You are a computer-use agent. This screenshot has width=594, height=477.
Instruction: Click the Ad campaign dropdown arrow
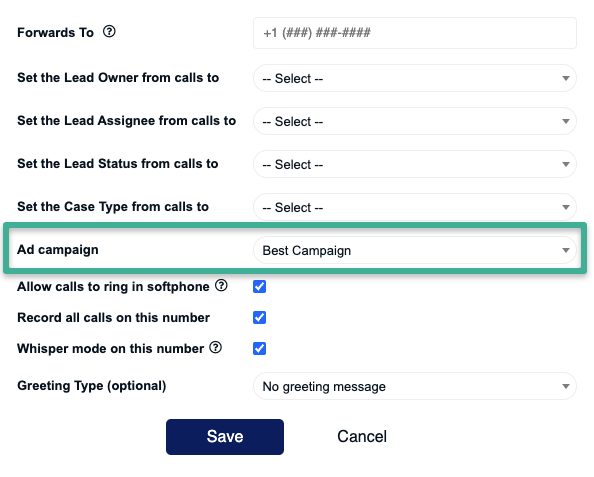pyautogui.click(x=566, y=250)
